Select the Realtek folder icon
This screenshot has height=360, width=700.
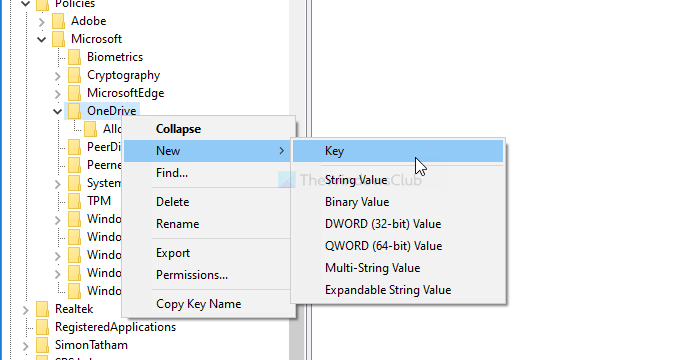coord(42,309)
